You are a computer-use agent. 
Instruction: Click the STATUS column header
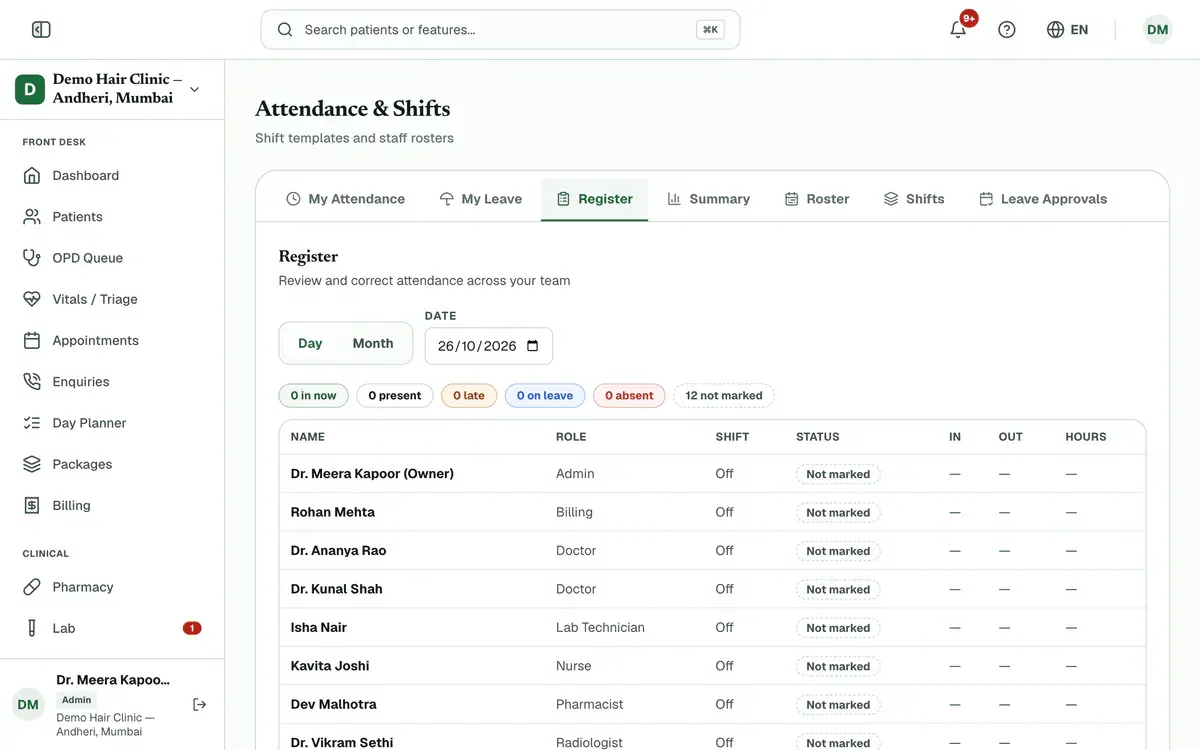(818, 437)
